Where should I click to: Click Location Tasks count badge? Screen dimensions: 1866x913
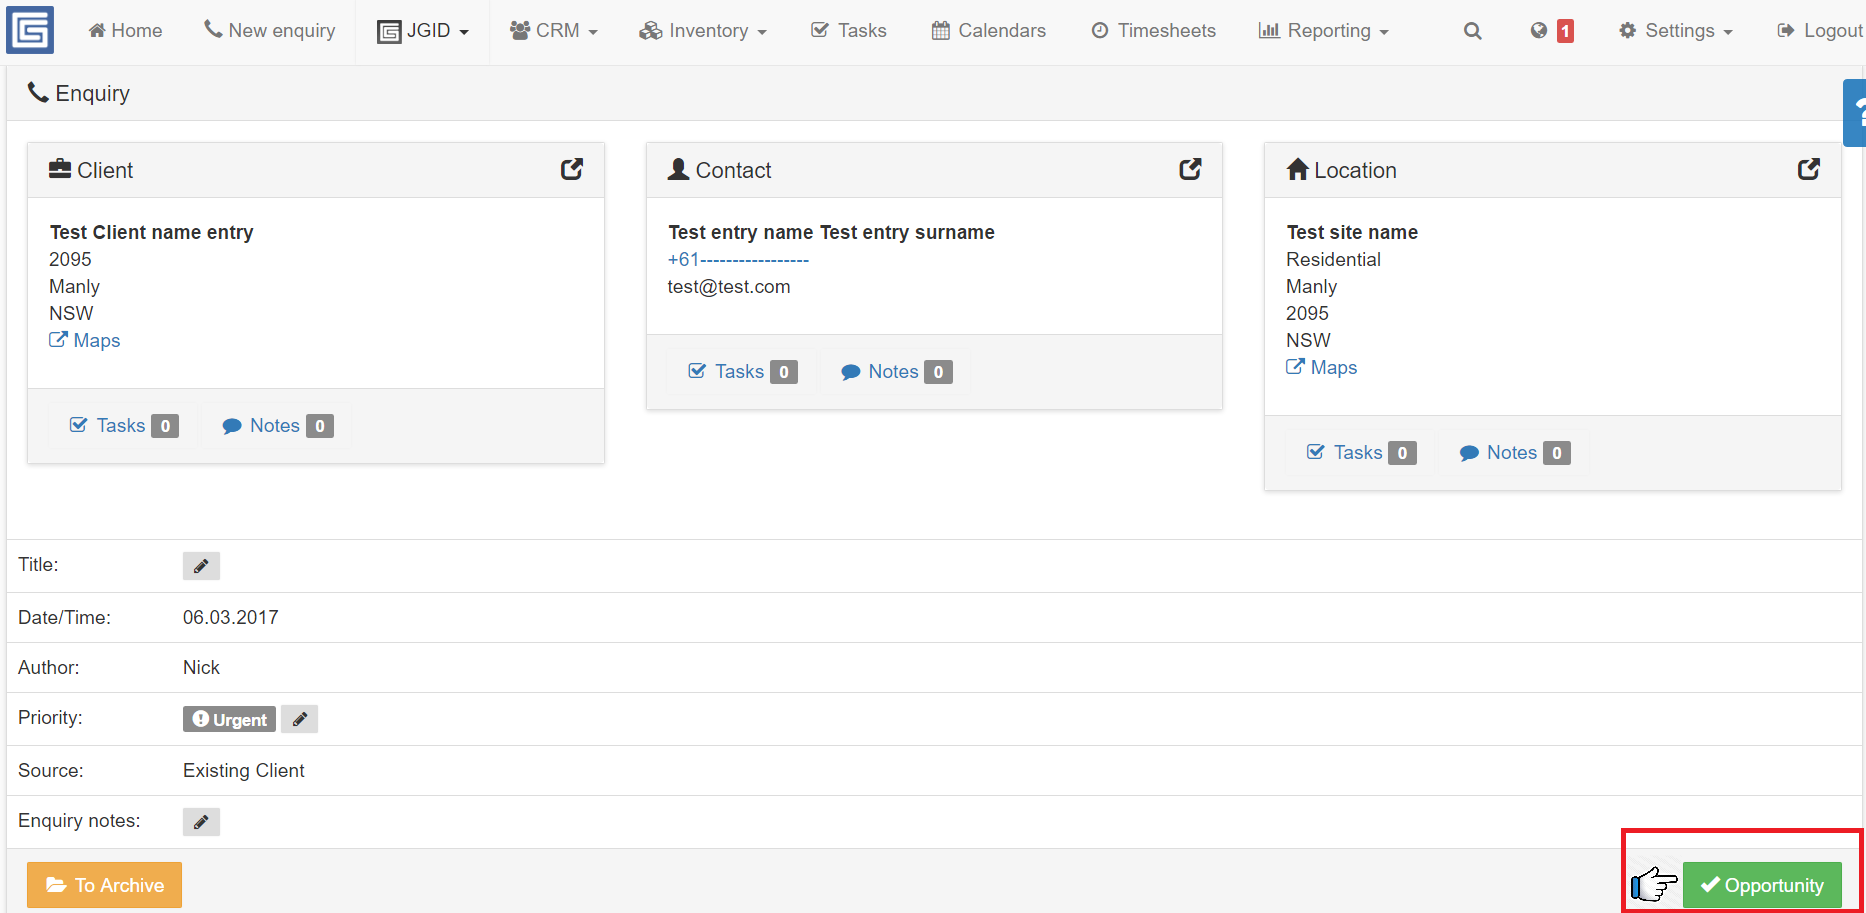1402,453
